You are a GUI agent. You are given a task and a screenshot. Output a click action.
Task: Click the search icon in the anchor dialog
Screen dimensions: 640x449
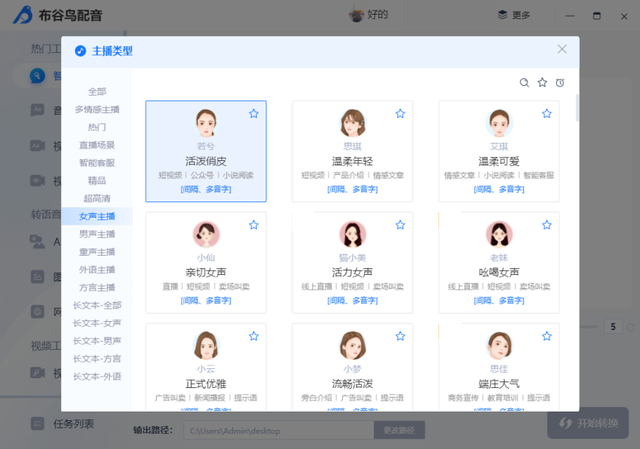pos(524,83)
